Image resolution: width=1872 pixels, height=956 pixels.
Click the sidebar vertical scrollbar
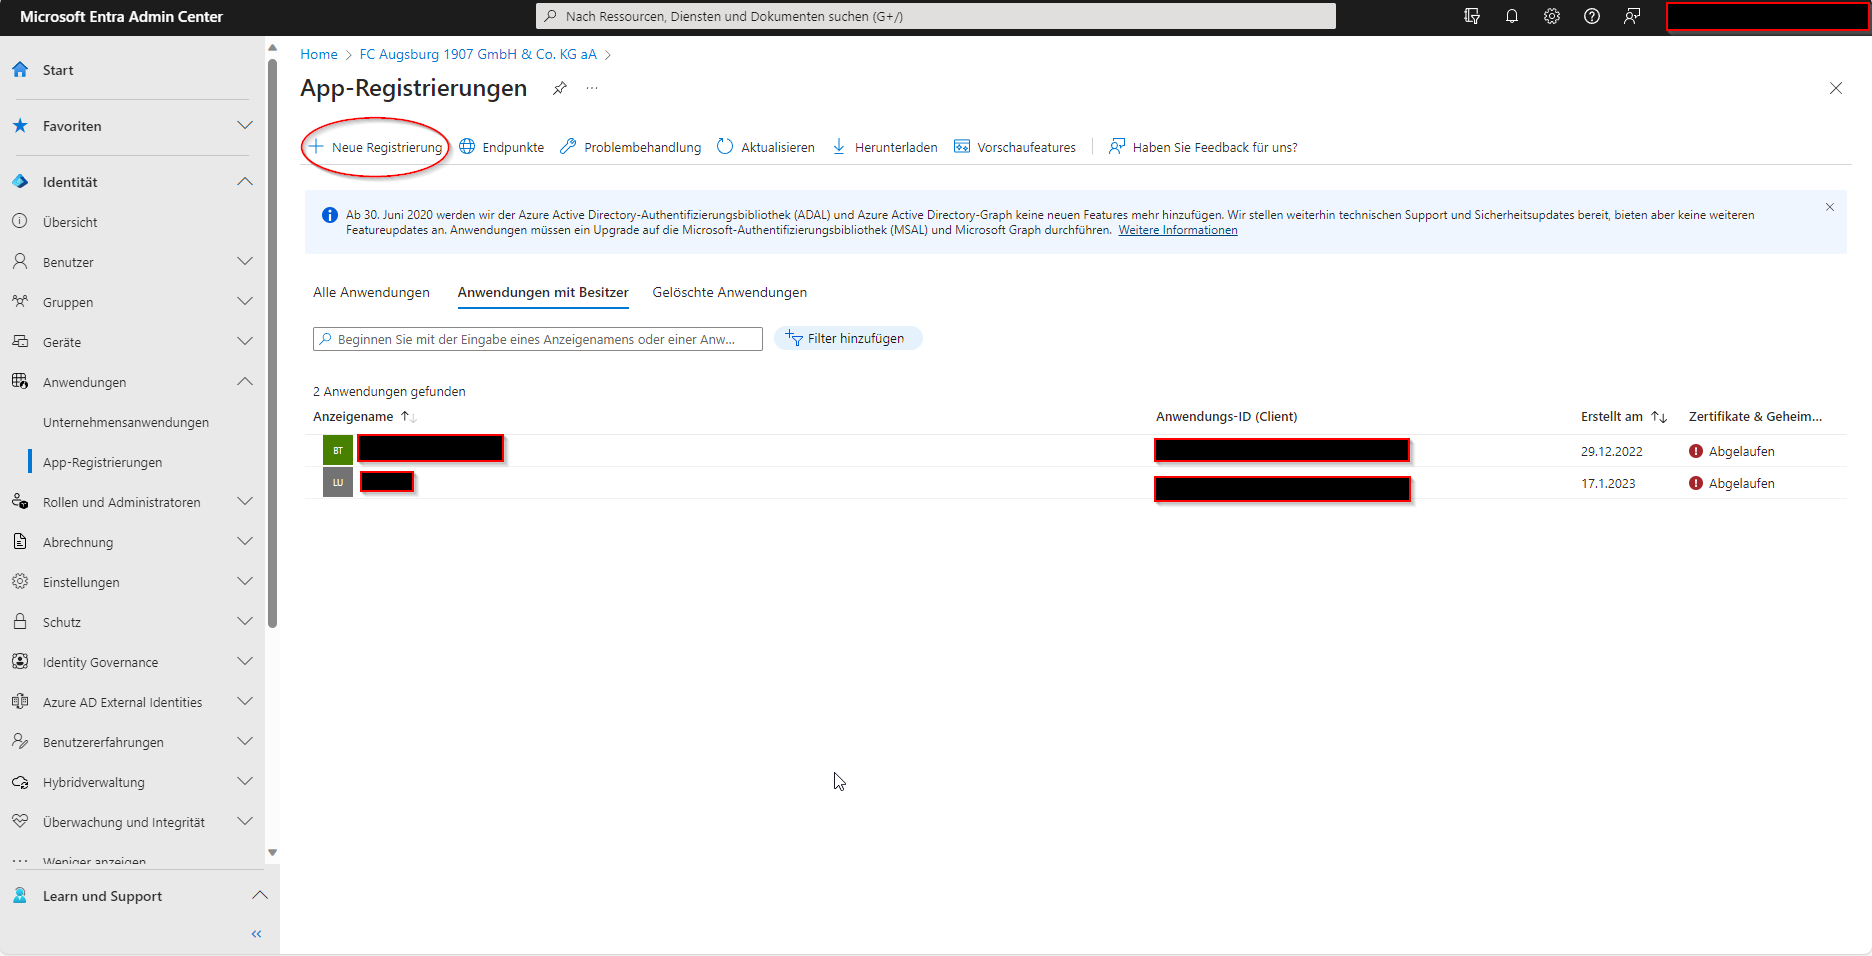[272, 345]
